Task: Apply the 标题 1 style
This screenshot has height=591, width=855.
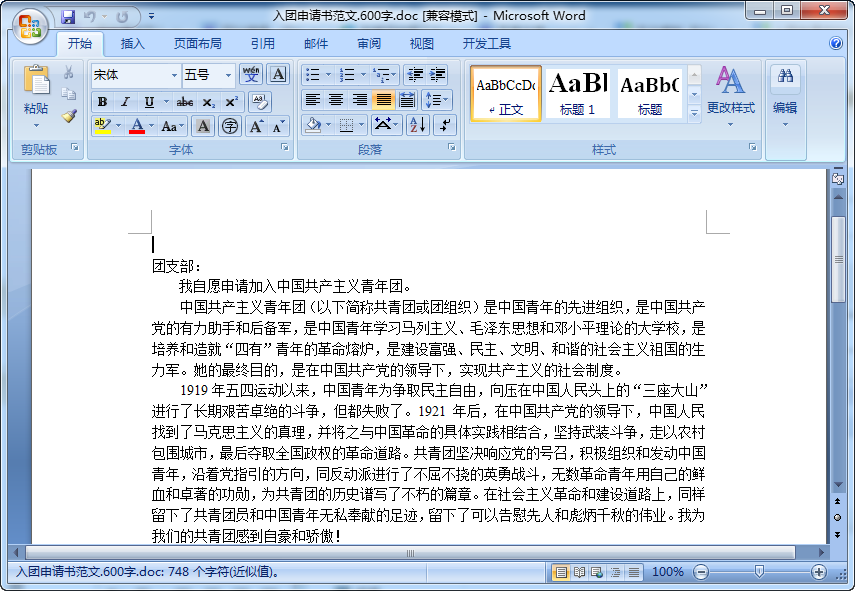Action: pos(577,93)
